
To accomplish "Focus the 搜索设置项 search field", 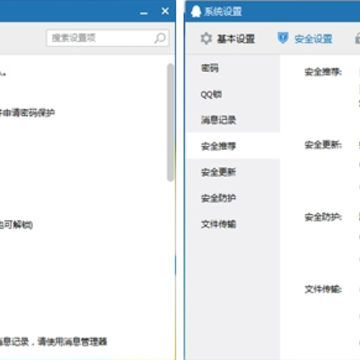I will (x=108, y=38).
